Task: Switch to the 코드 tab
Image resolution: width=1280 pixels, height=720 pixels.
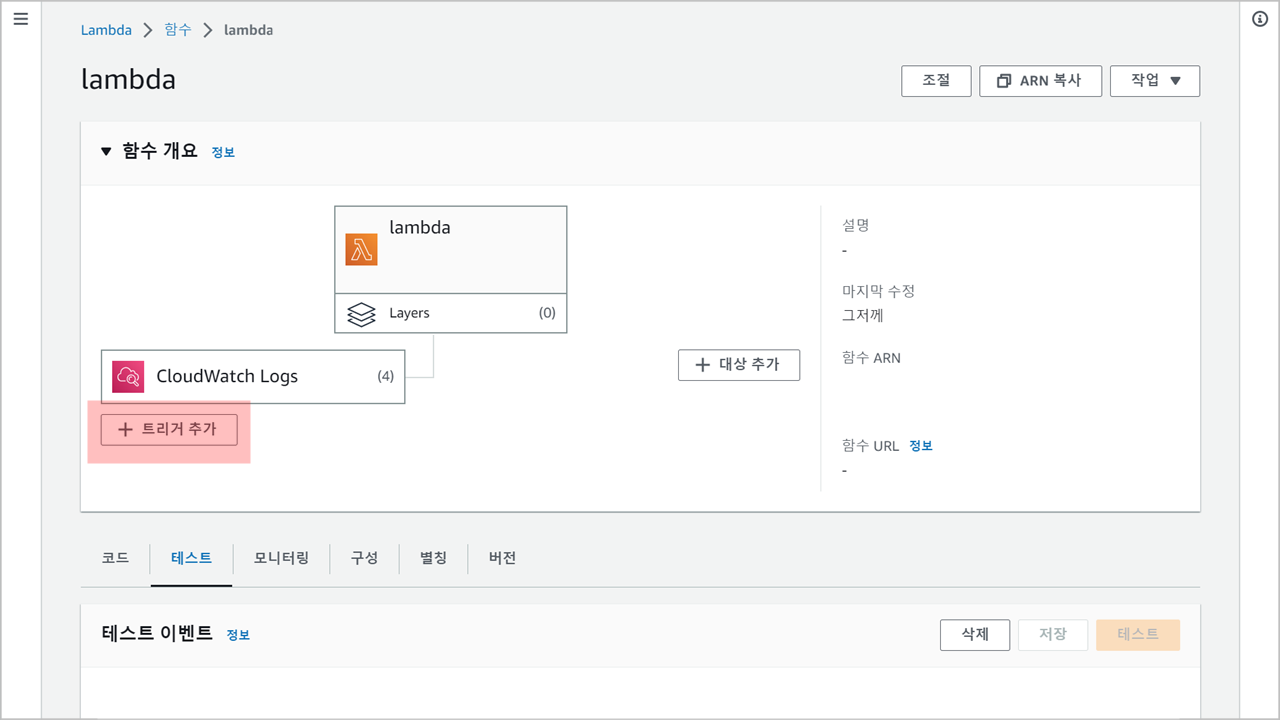Action: pyautogui.click(x=115, y=558)
